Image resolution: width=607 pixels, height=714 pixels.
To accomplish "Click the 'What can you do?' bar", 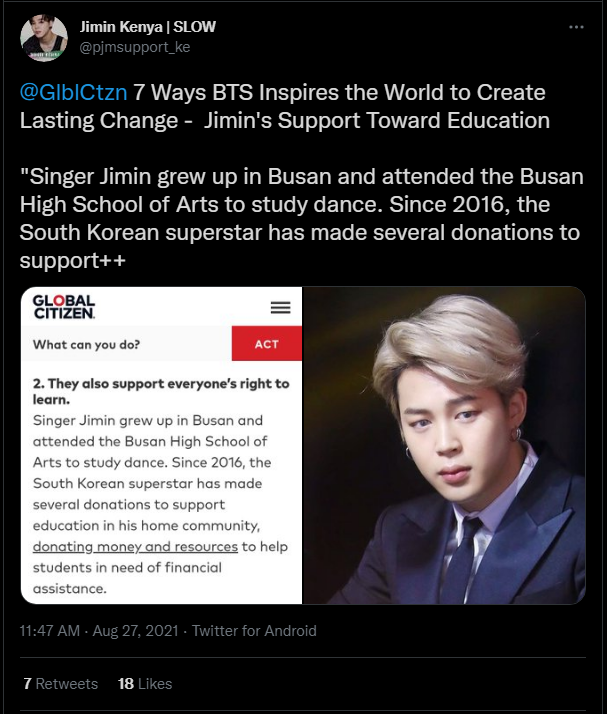I will click(127, 344).
